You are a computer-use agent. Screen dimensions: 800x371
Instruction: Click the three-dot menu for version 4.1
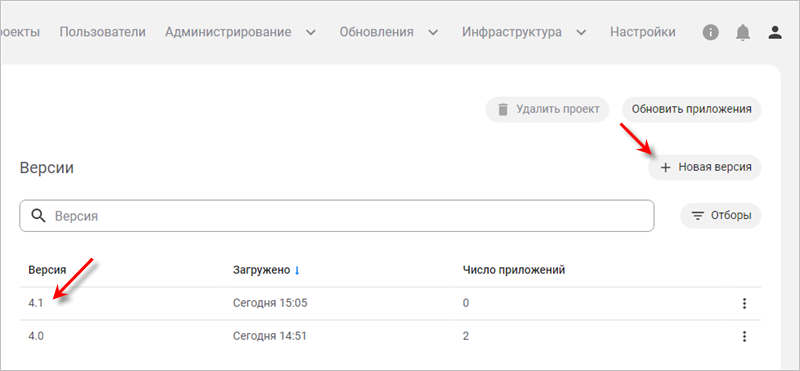[744, 304]
